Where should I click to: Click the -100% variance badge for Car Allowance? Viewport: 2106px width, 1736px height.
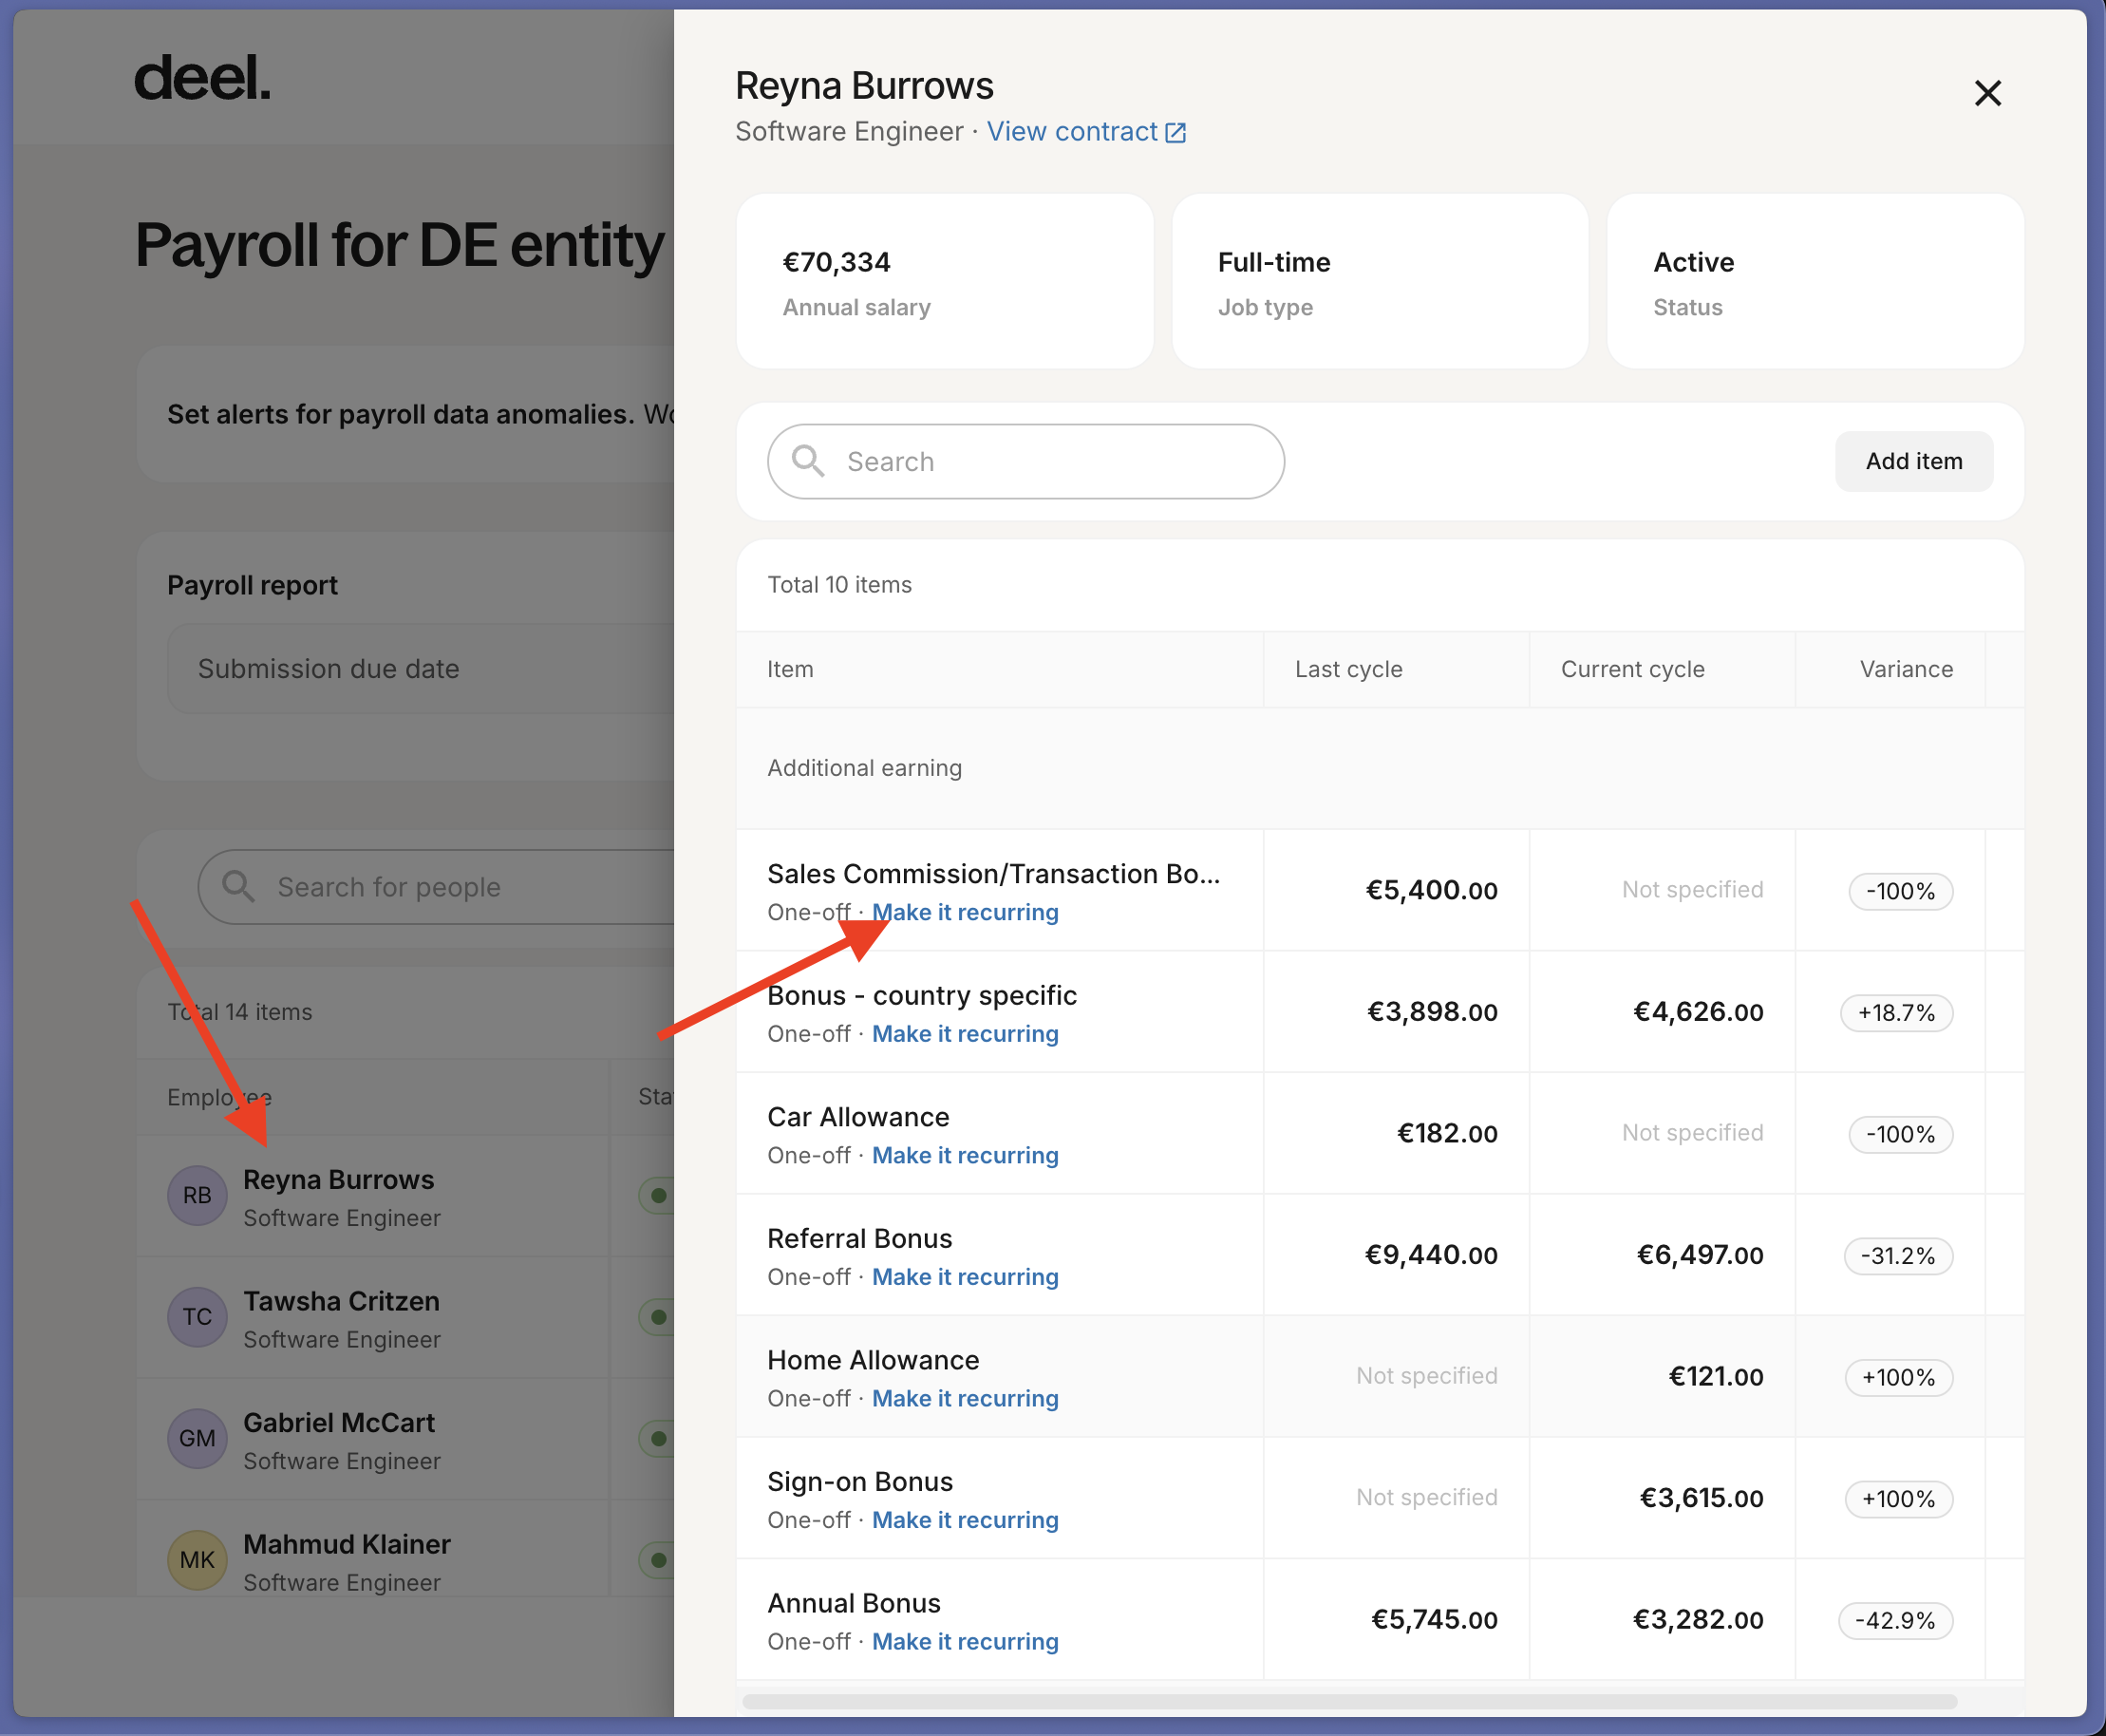click(1900, 1134)
